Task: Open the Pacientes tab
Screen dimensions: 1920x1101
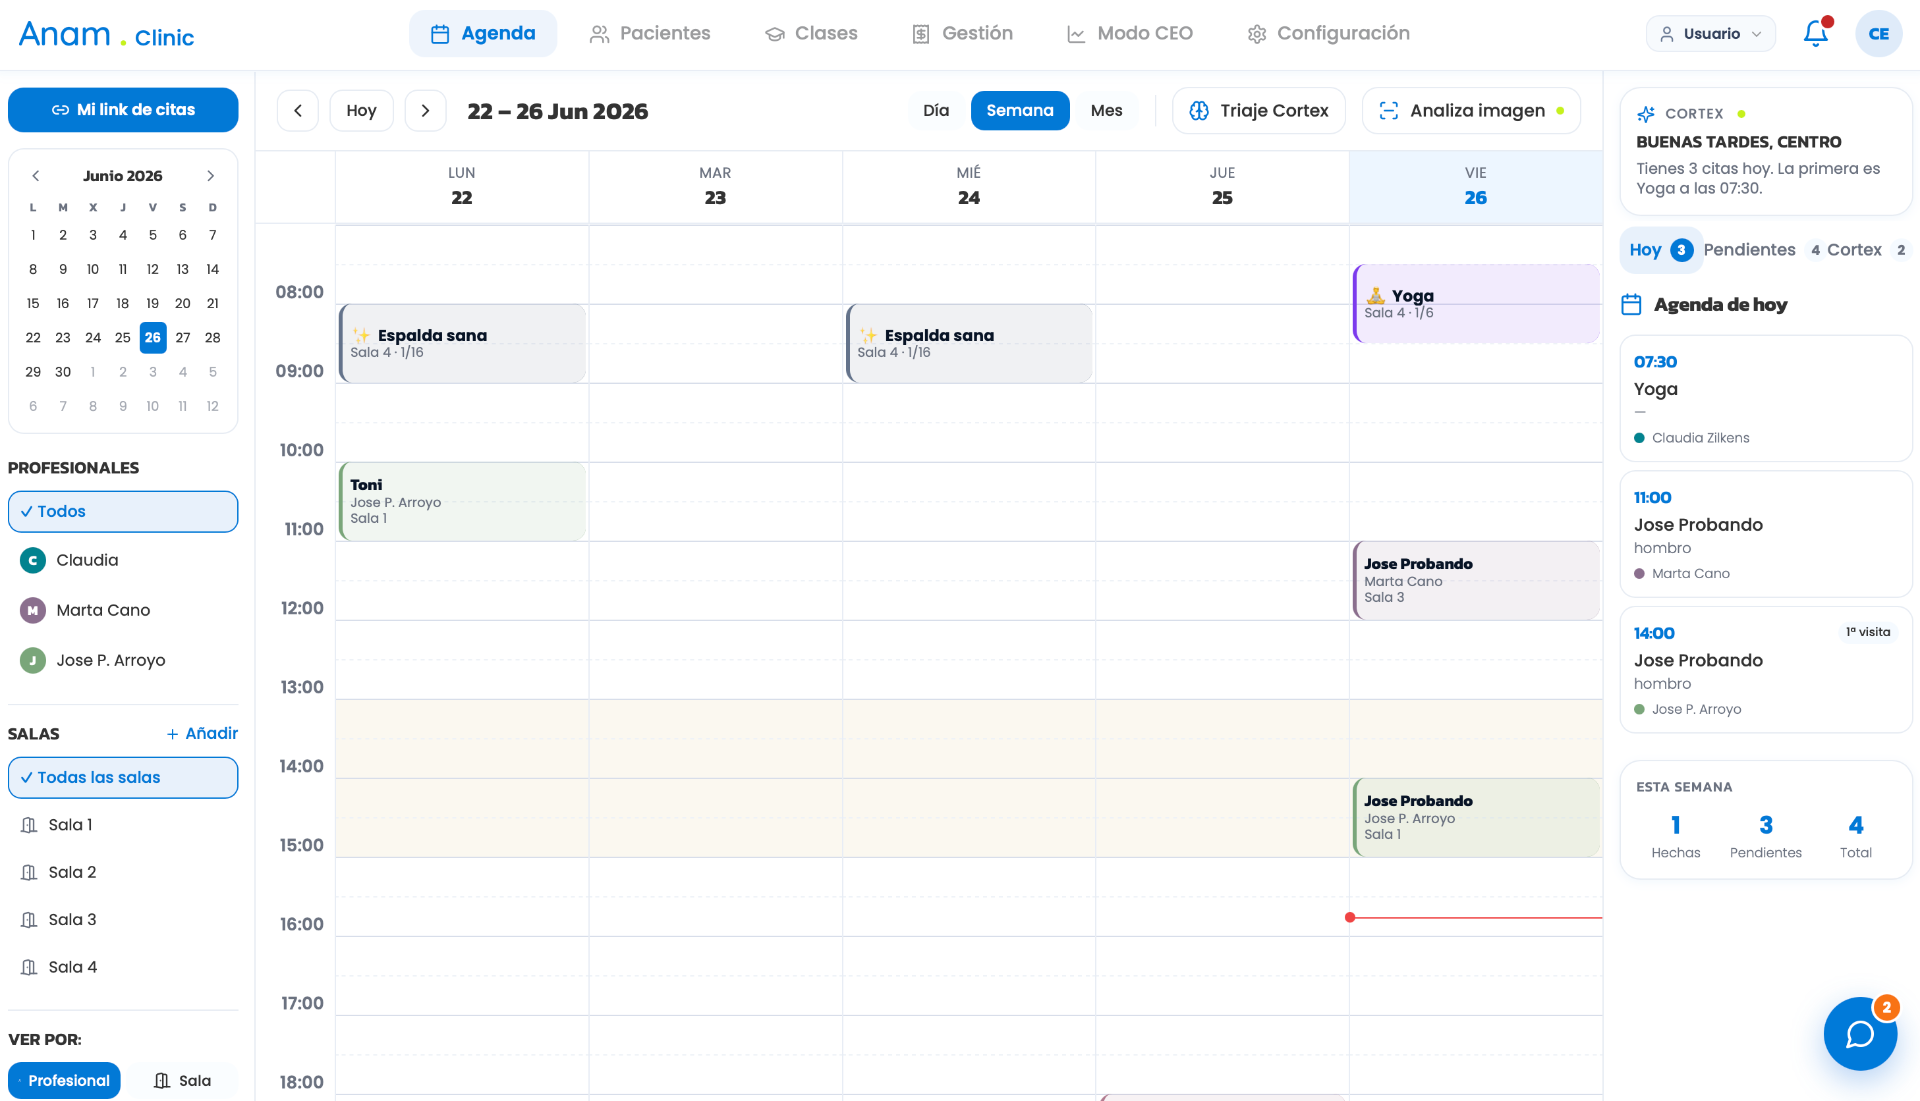Action: click(x=650, y=34)
